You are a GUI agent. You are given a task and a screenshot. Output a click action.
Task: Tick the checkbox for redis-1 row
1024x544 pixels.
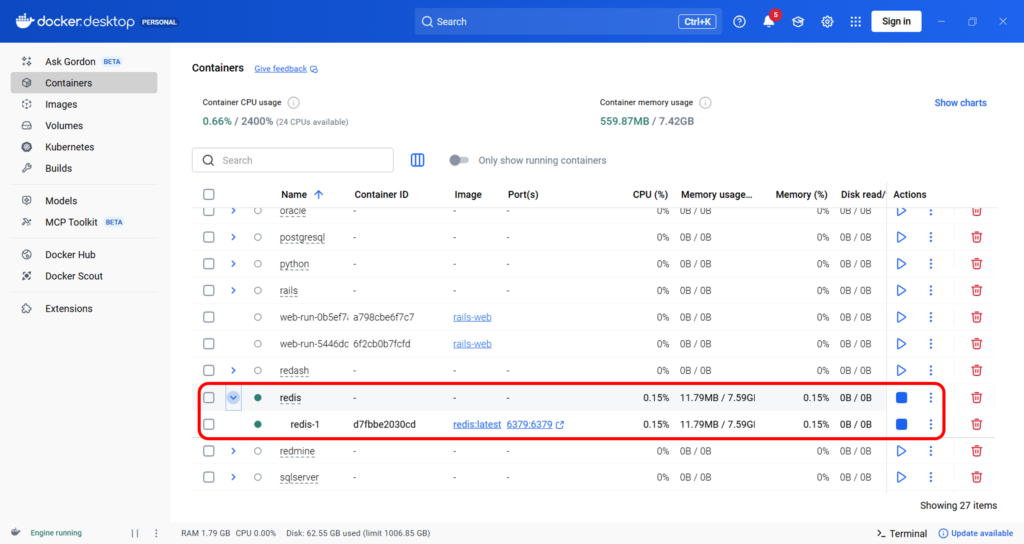(x=209, y=424)
